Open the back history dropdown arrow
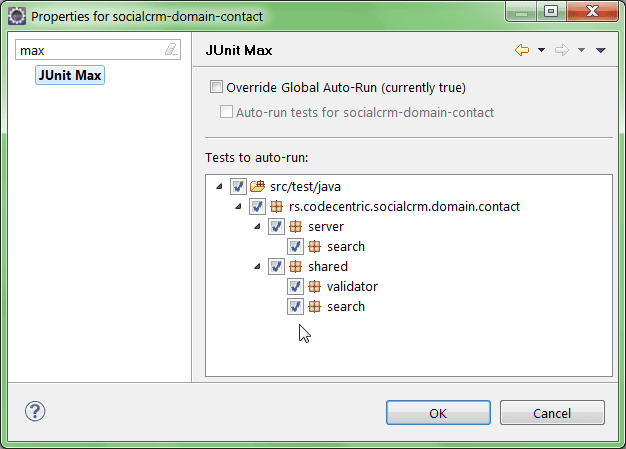This screenshot has height=449, width=626. 541,50
